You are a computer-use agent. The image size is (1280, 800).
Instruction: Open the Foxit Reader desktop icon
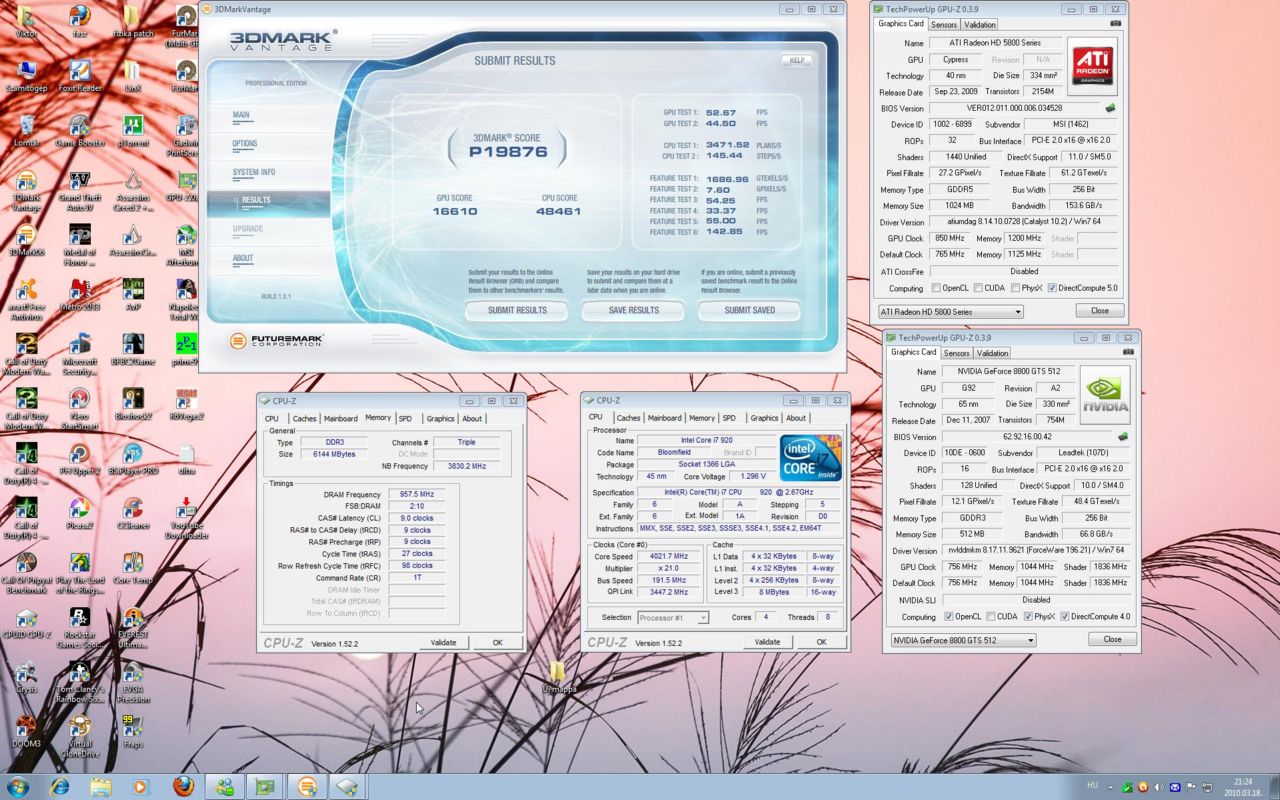tap(80, 76)
